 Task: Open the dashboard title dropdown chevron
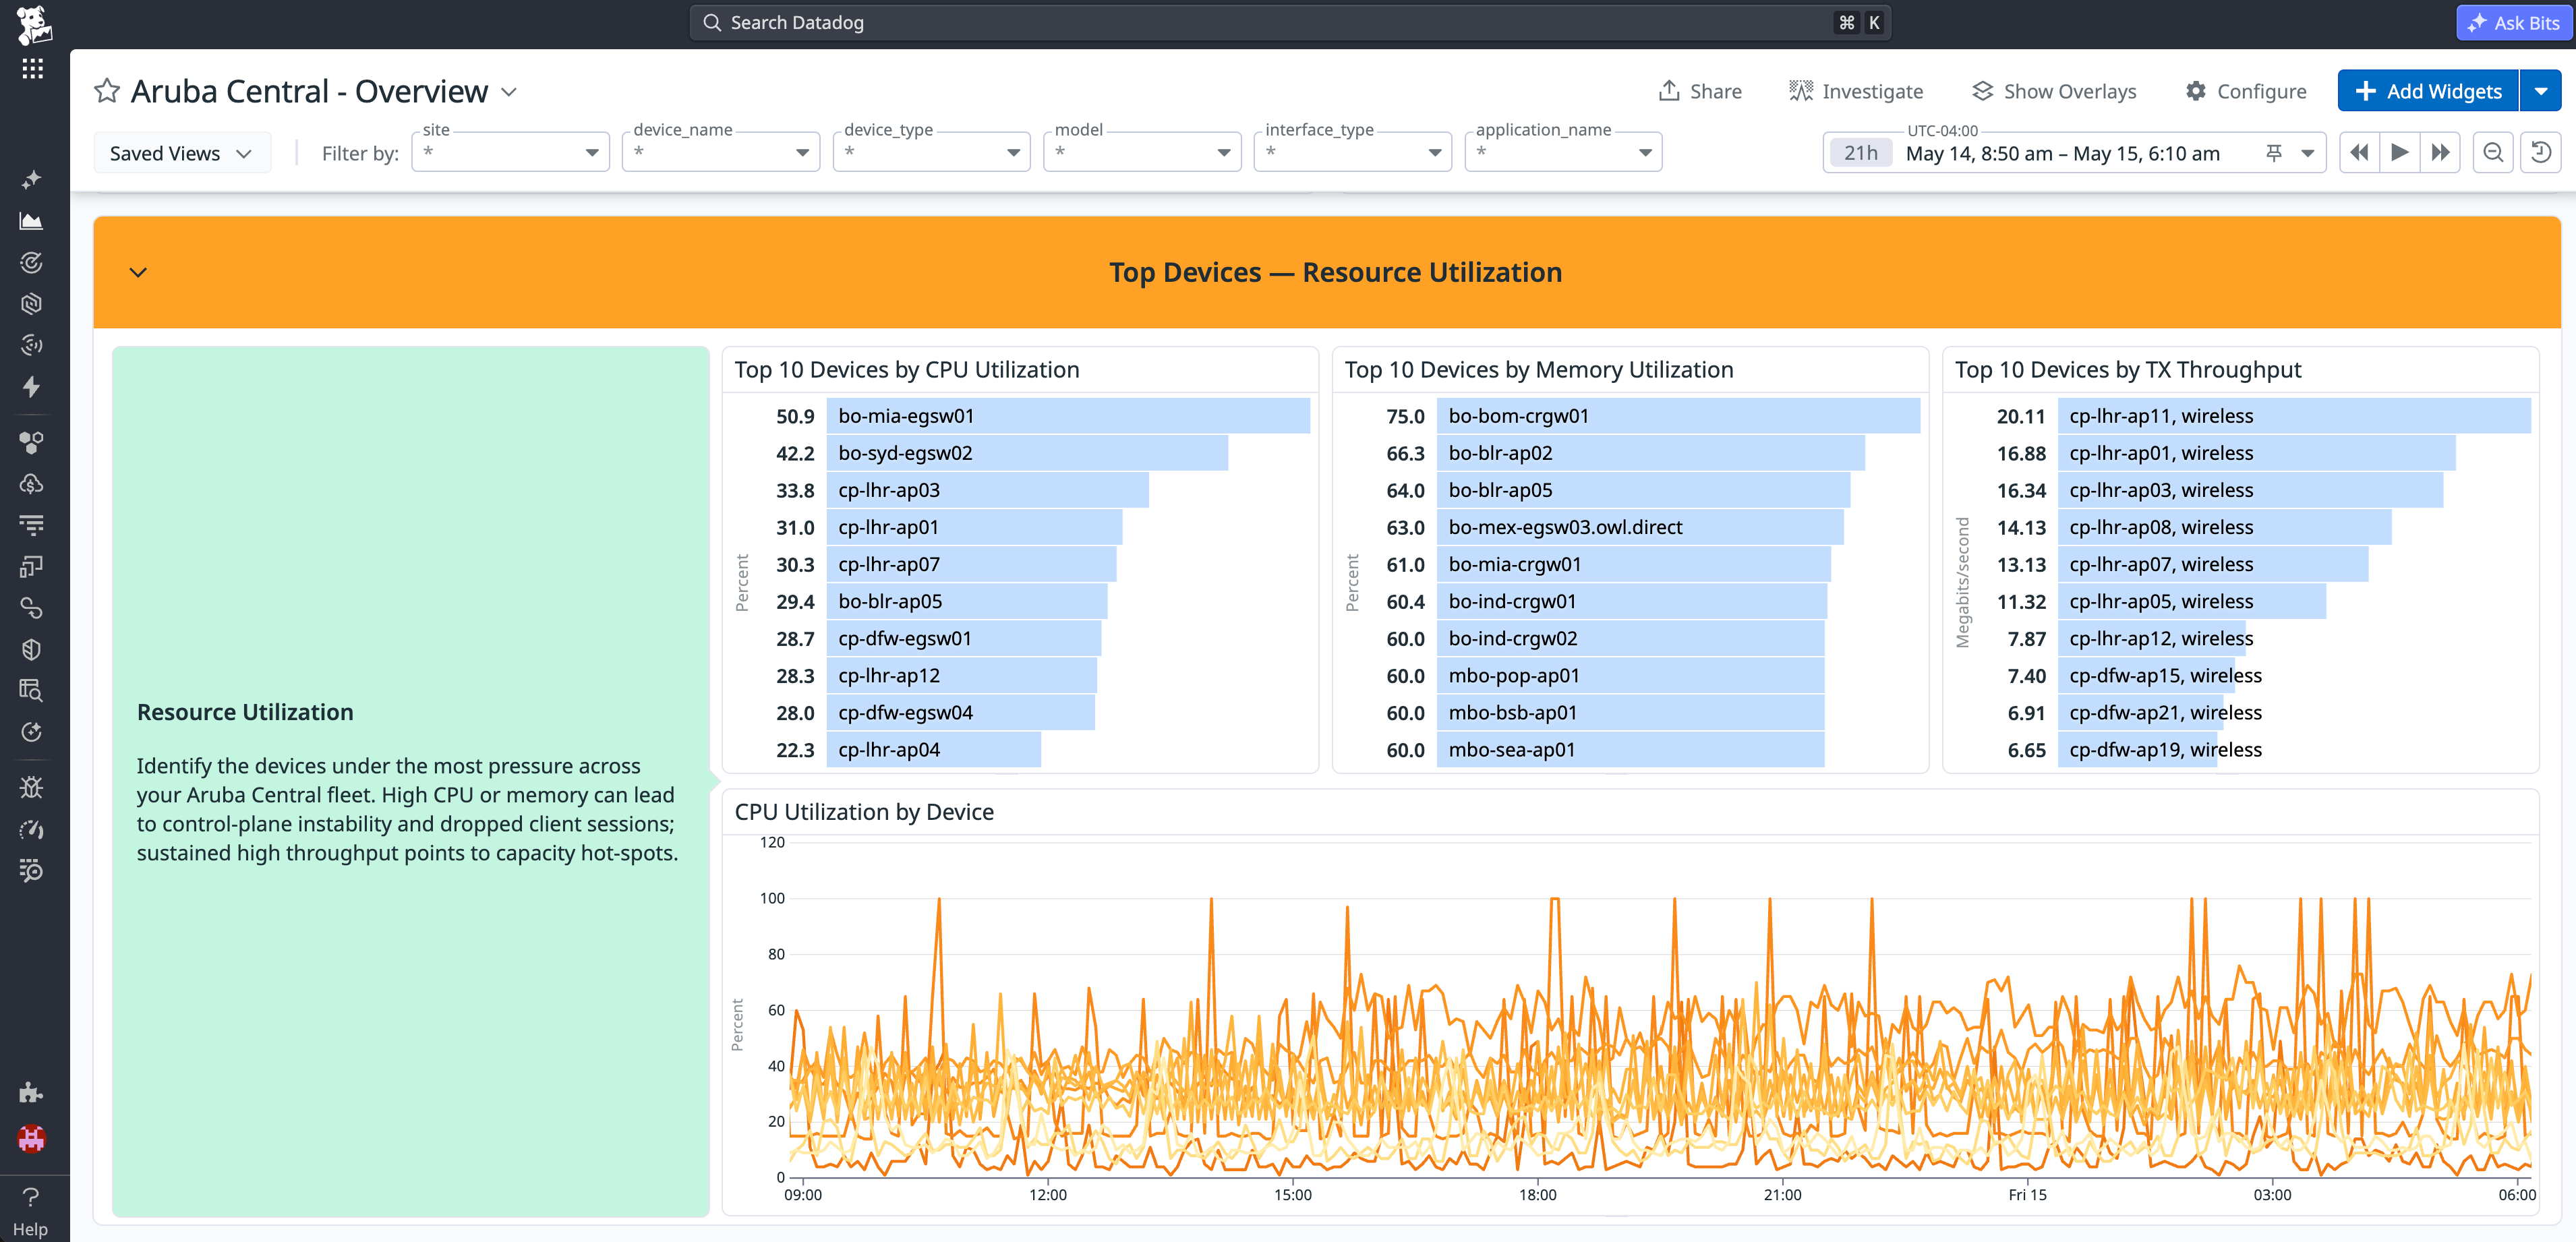[509, 92]
